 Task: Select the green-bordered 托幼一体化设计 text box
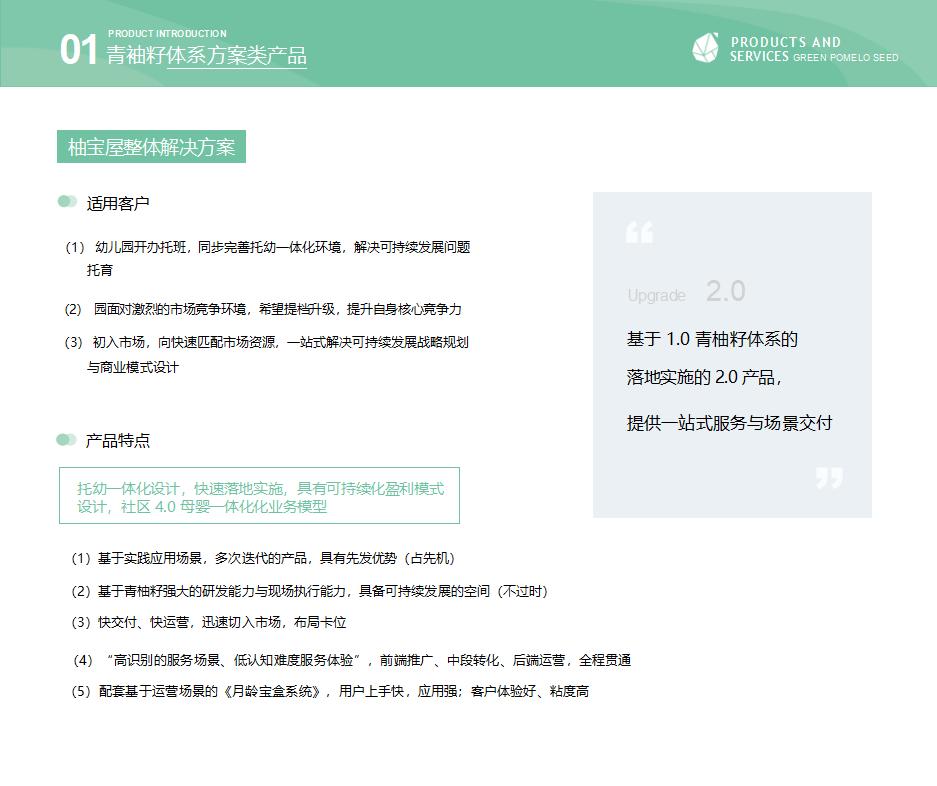(259, 496)
